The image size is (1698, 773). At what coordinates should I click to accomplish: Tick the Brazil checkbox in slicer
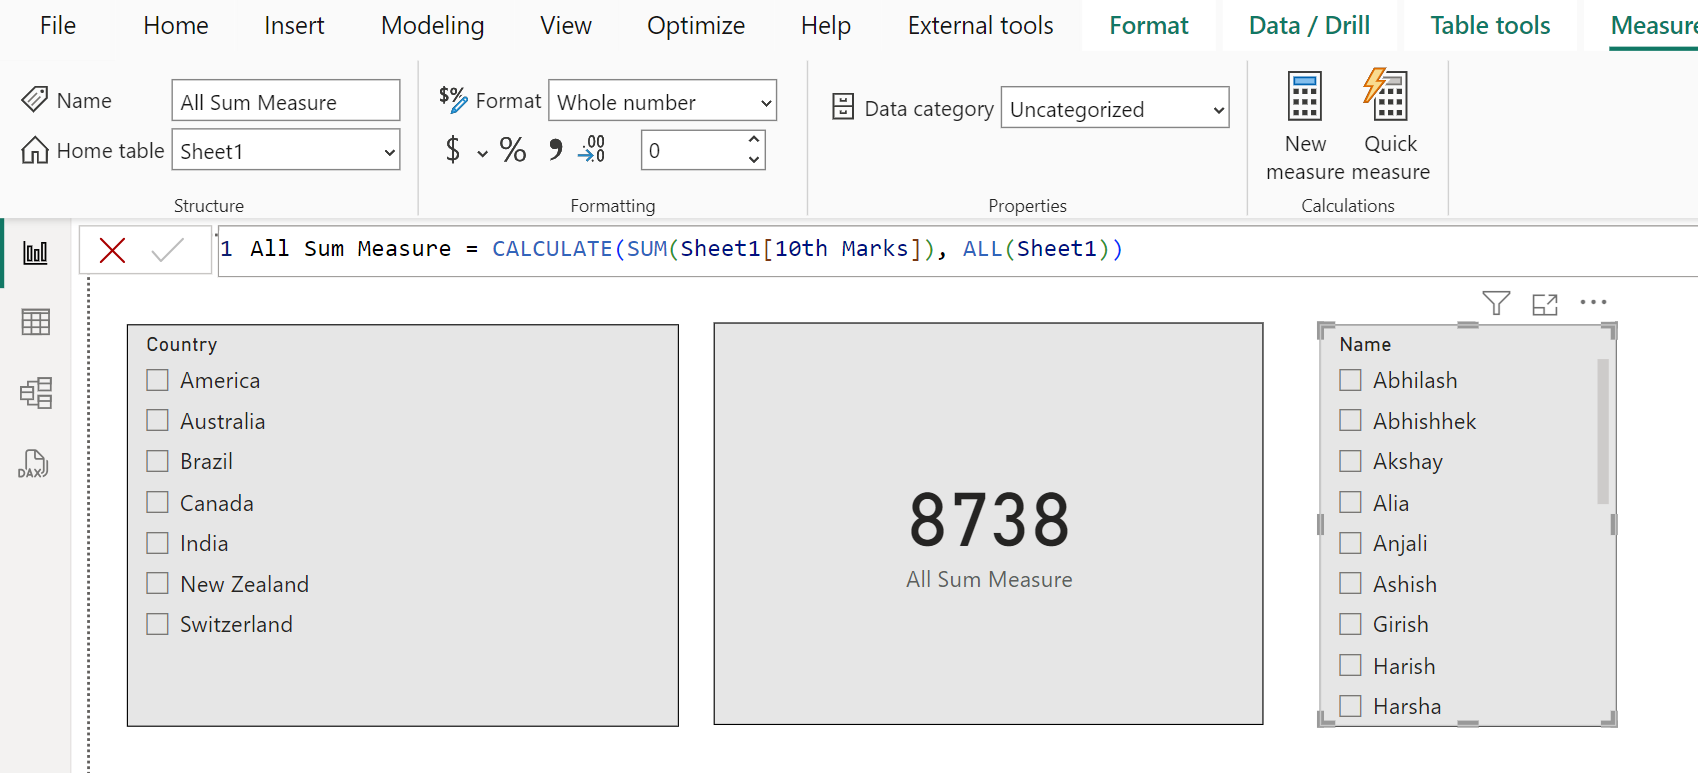click(158, 461)
